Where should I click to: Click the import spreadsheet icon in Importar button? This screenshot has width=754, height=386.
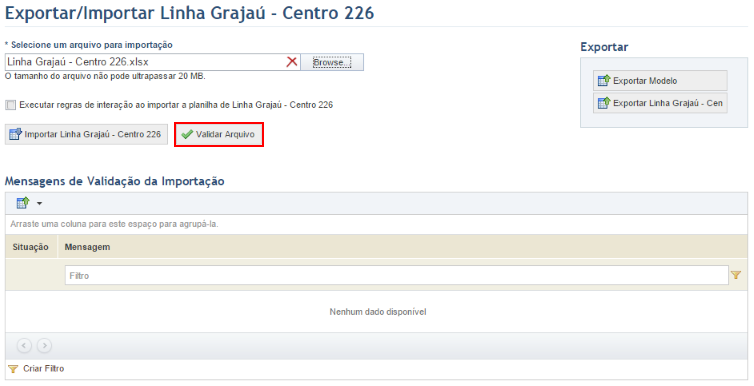[x=15, y=134]
